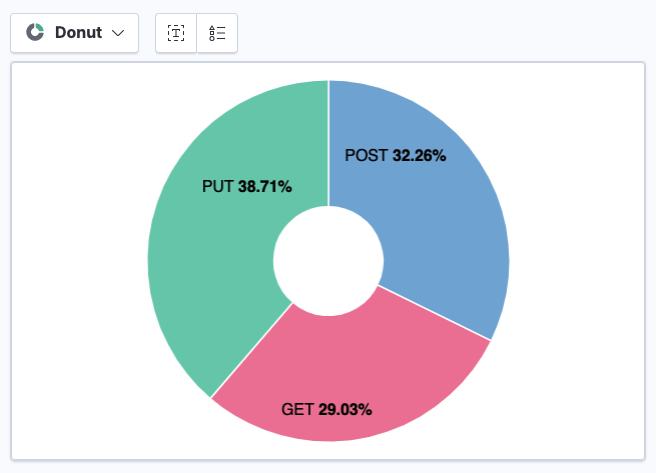
Task: Click the word POST in the chart
Action: 366,155
